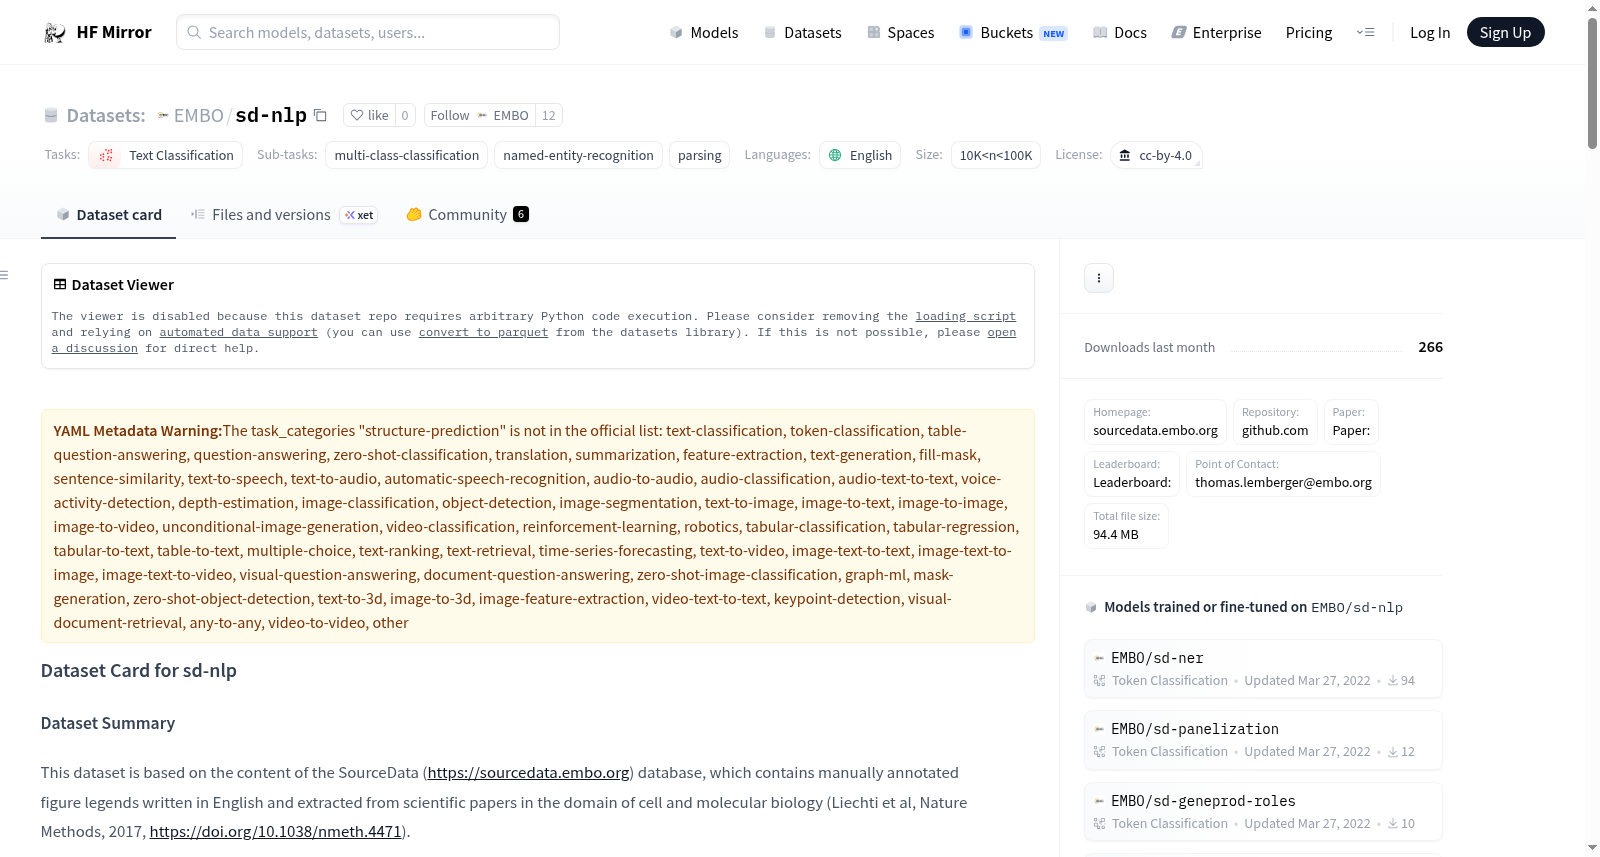This screenshot has height=857, width=1600.
Task: Open the EMBO/sd-ner model card
Action: tap(1263, 669)
